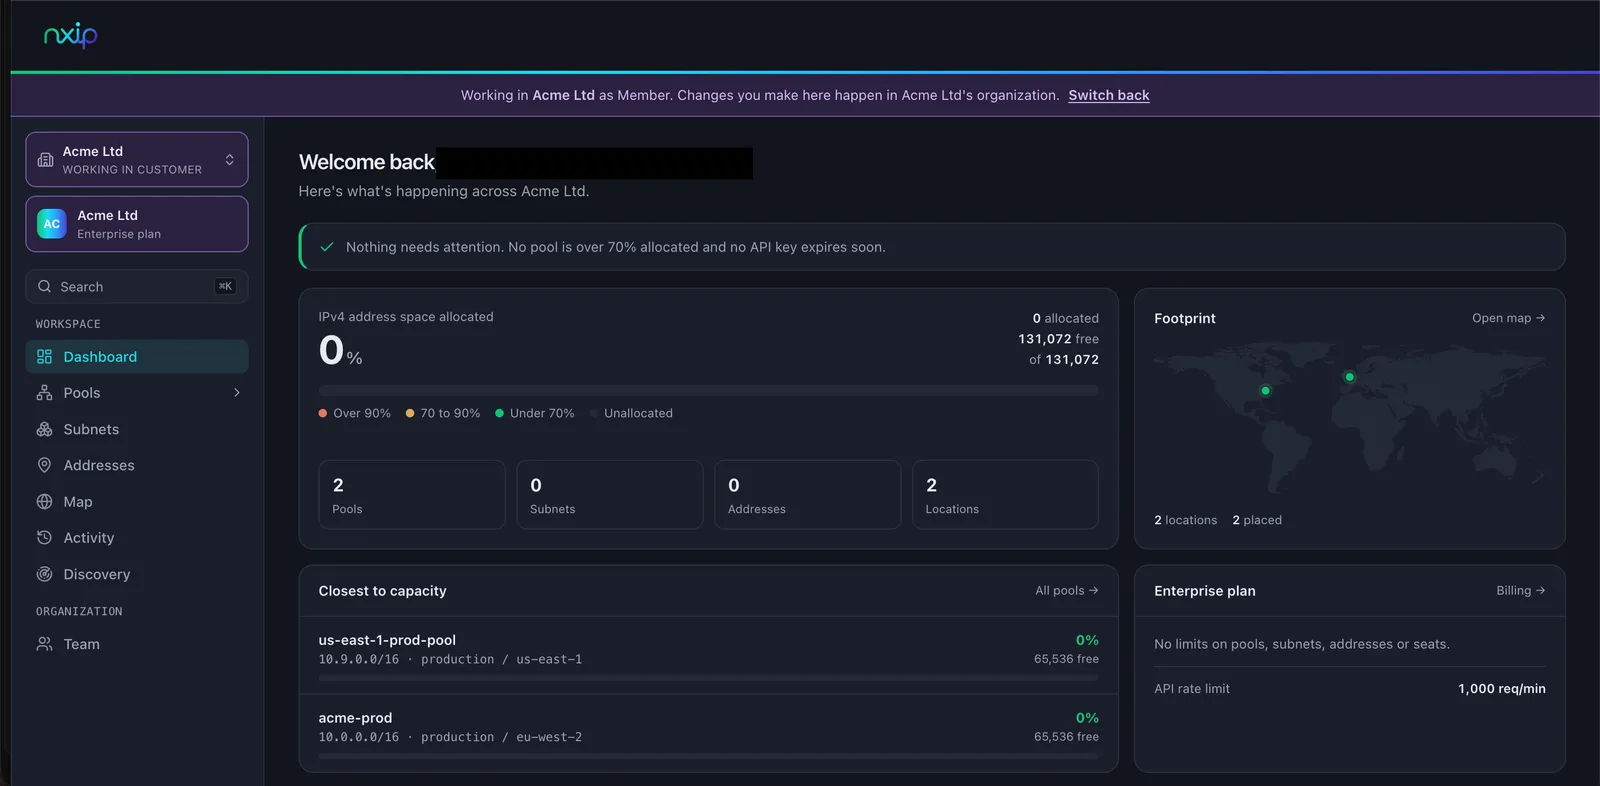The image size is (1600, 786).
Task: Click the Pools icon in sidebar
Action: click(44, 393)
